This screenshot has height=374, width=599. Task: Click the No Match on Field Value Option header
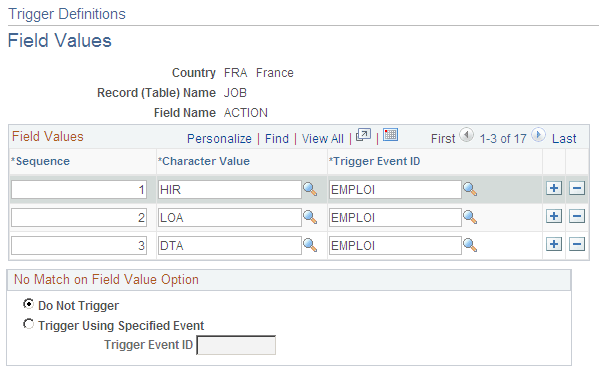(106, 280)
